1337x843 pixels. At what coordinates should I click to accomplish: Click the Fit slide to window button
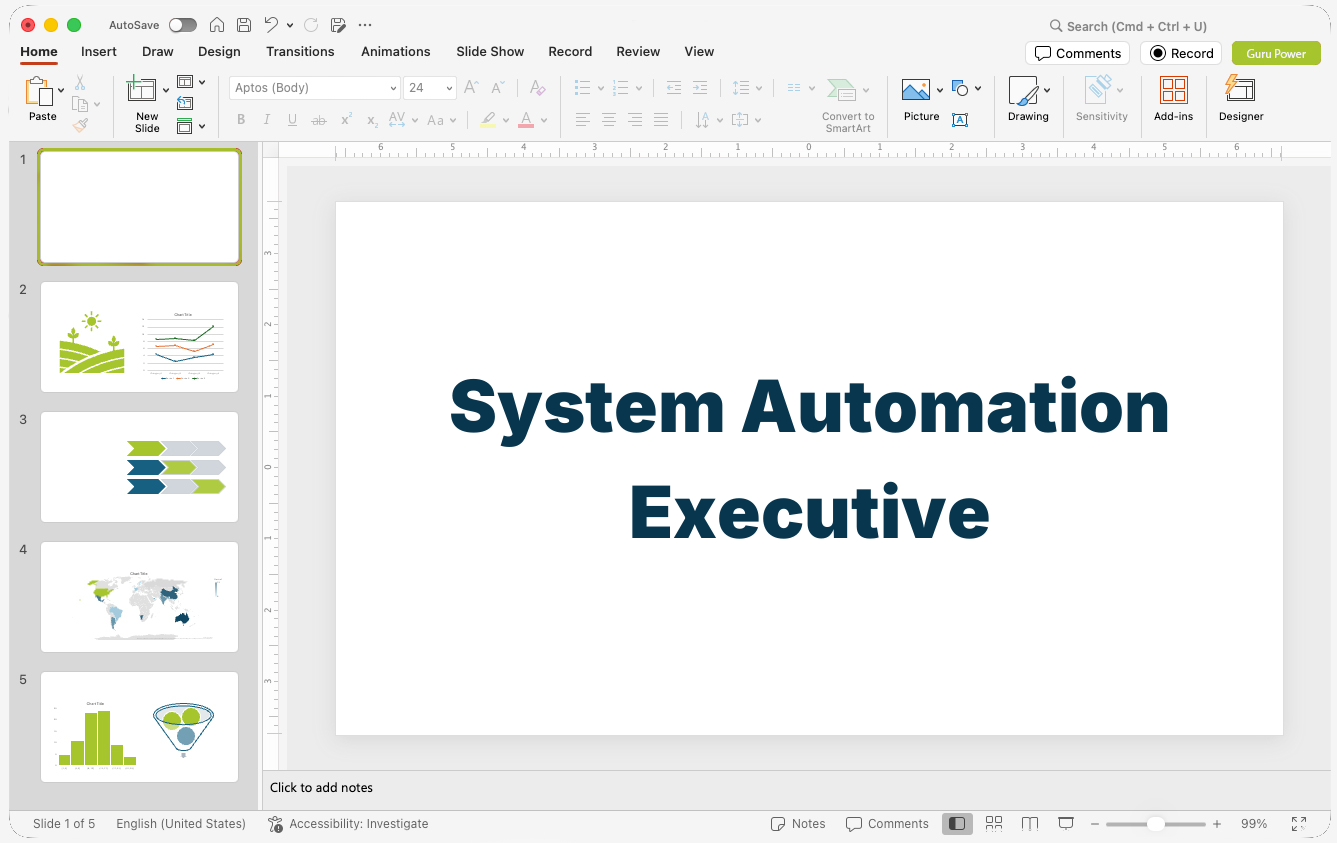click(x=1298, y=824)
